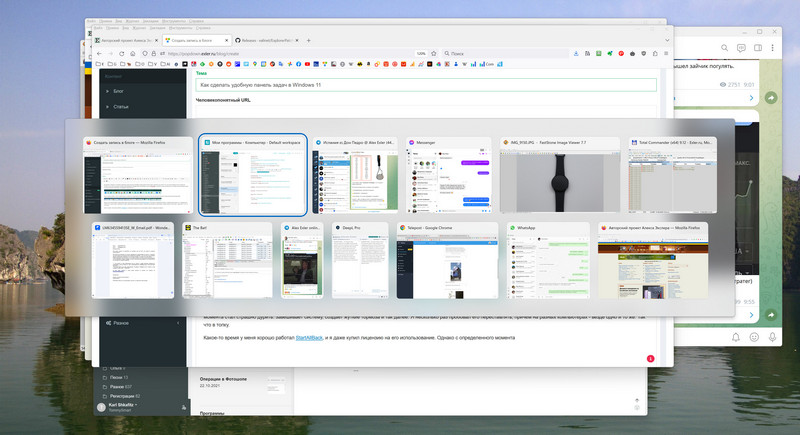
Task: Click the notification bell icon at bottom right
Action: 734,336
